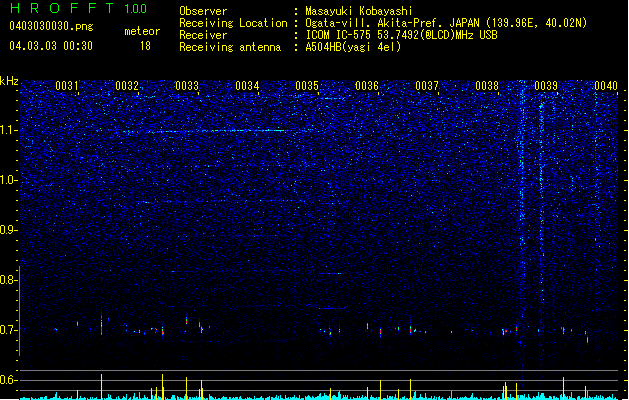Click the 0.9 kHz axis label

pos(8,230)
